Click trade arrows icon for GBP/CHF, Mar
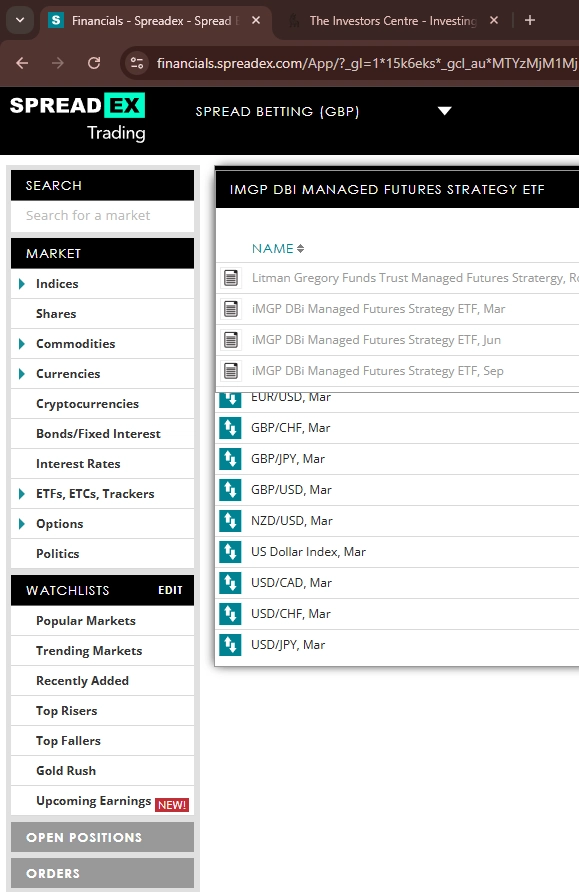This screenshot has width=579, height=892. click(x=230, y=428)
